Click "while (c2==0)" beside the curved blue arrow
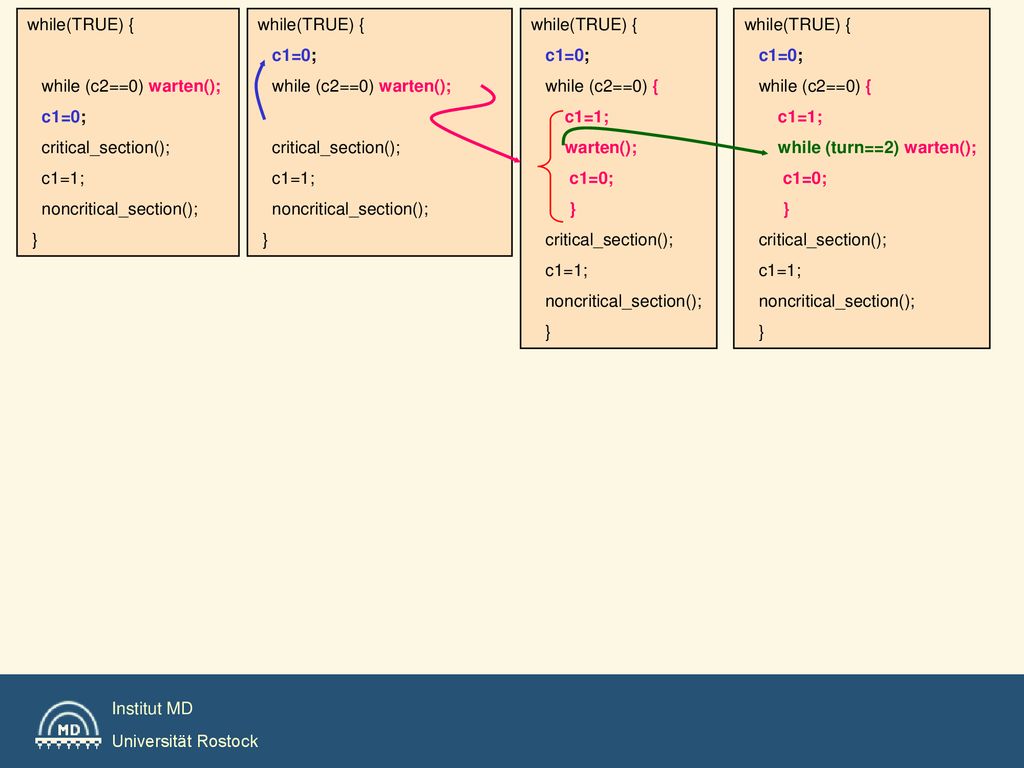 tap(323, 86)
